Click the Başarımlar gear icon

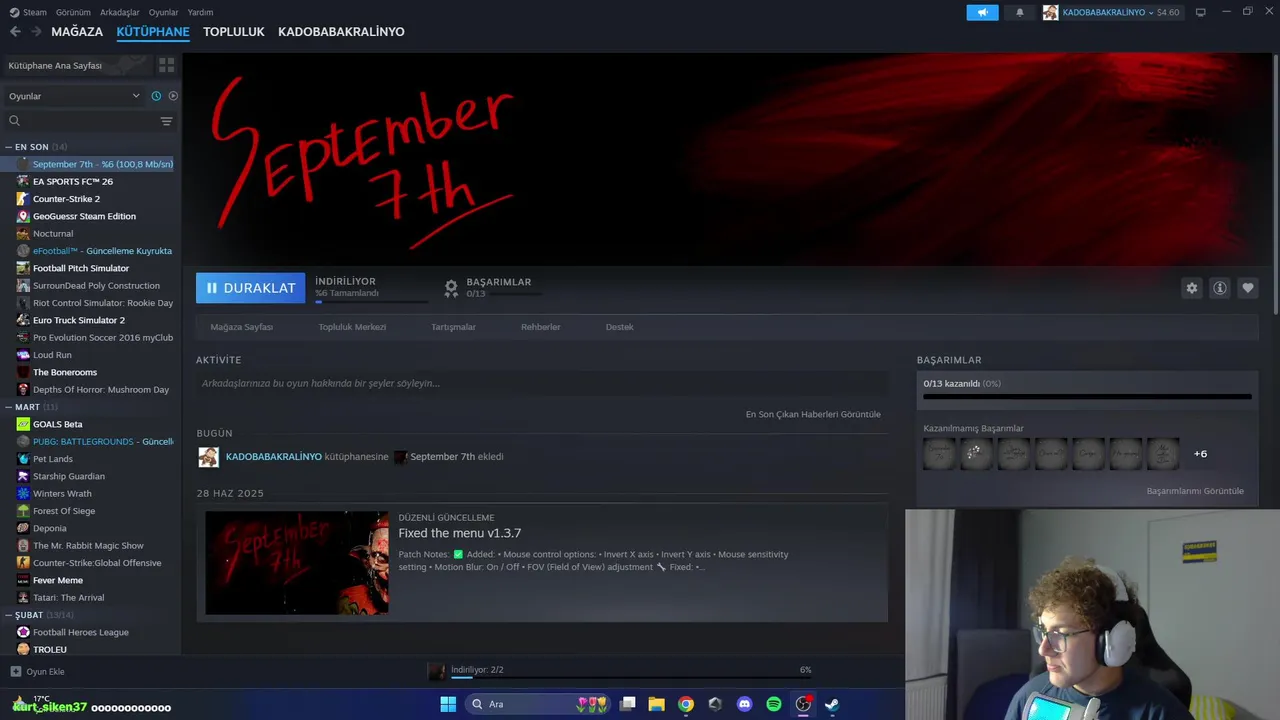451,288
